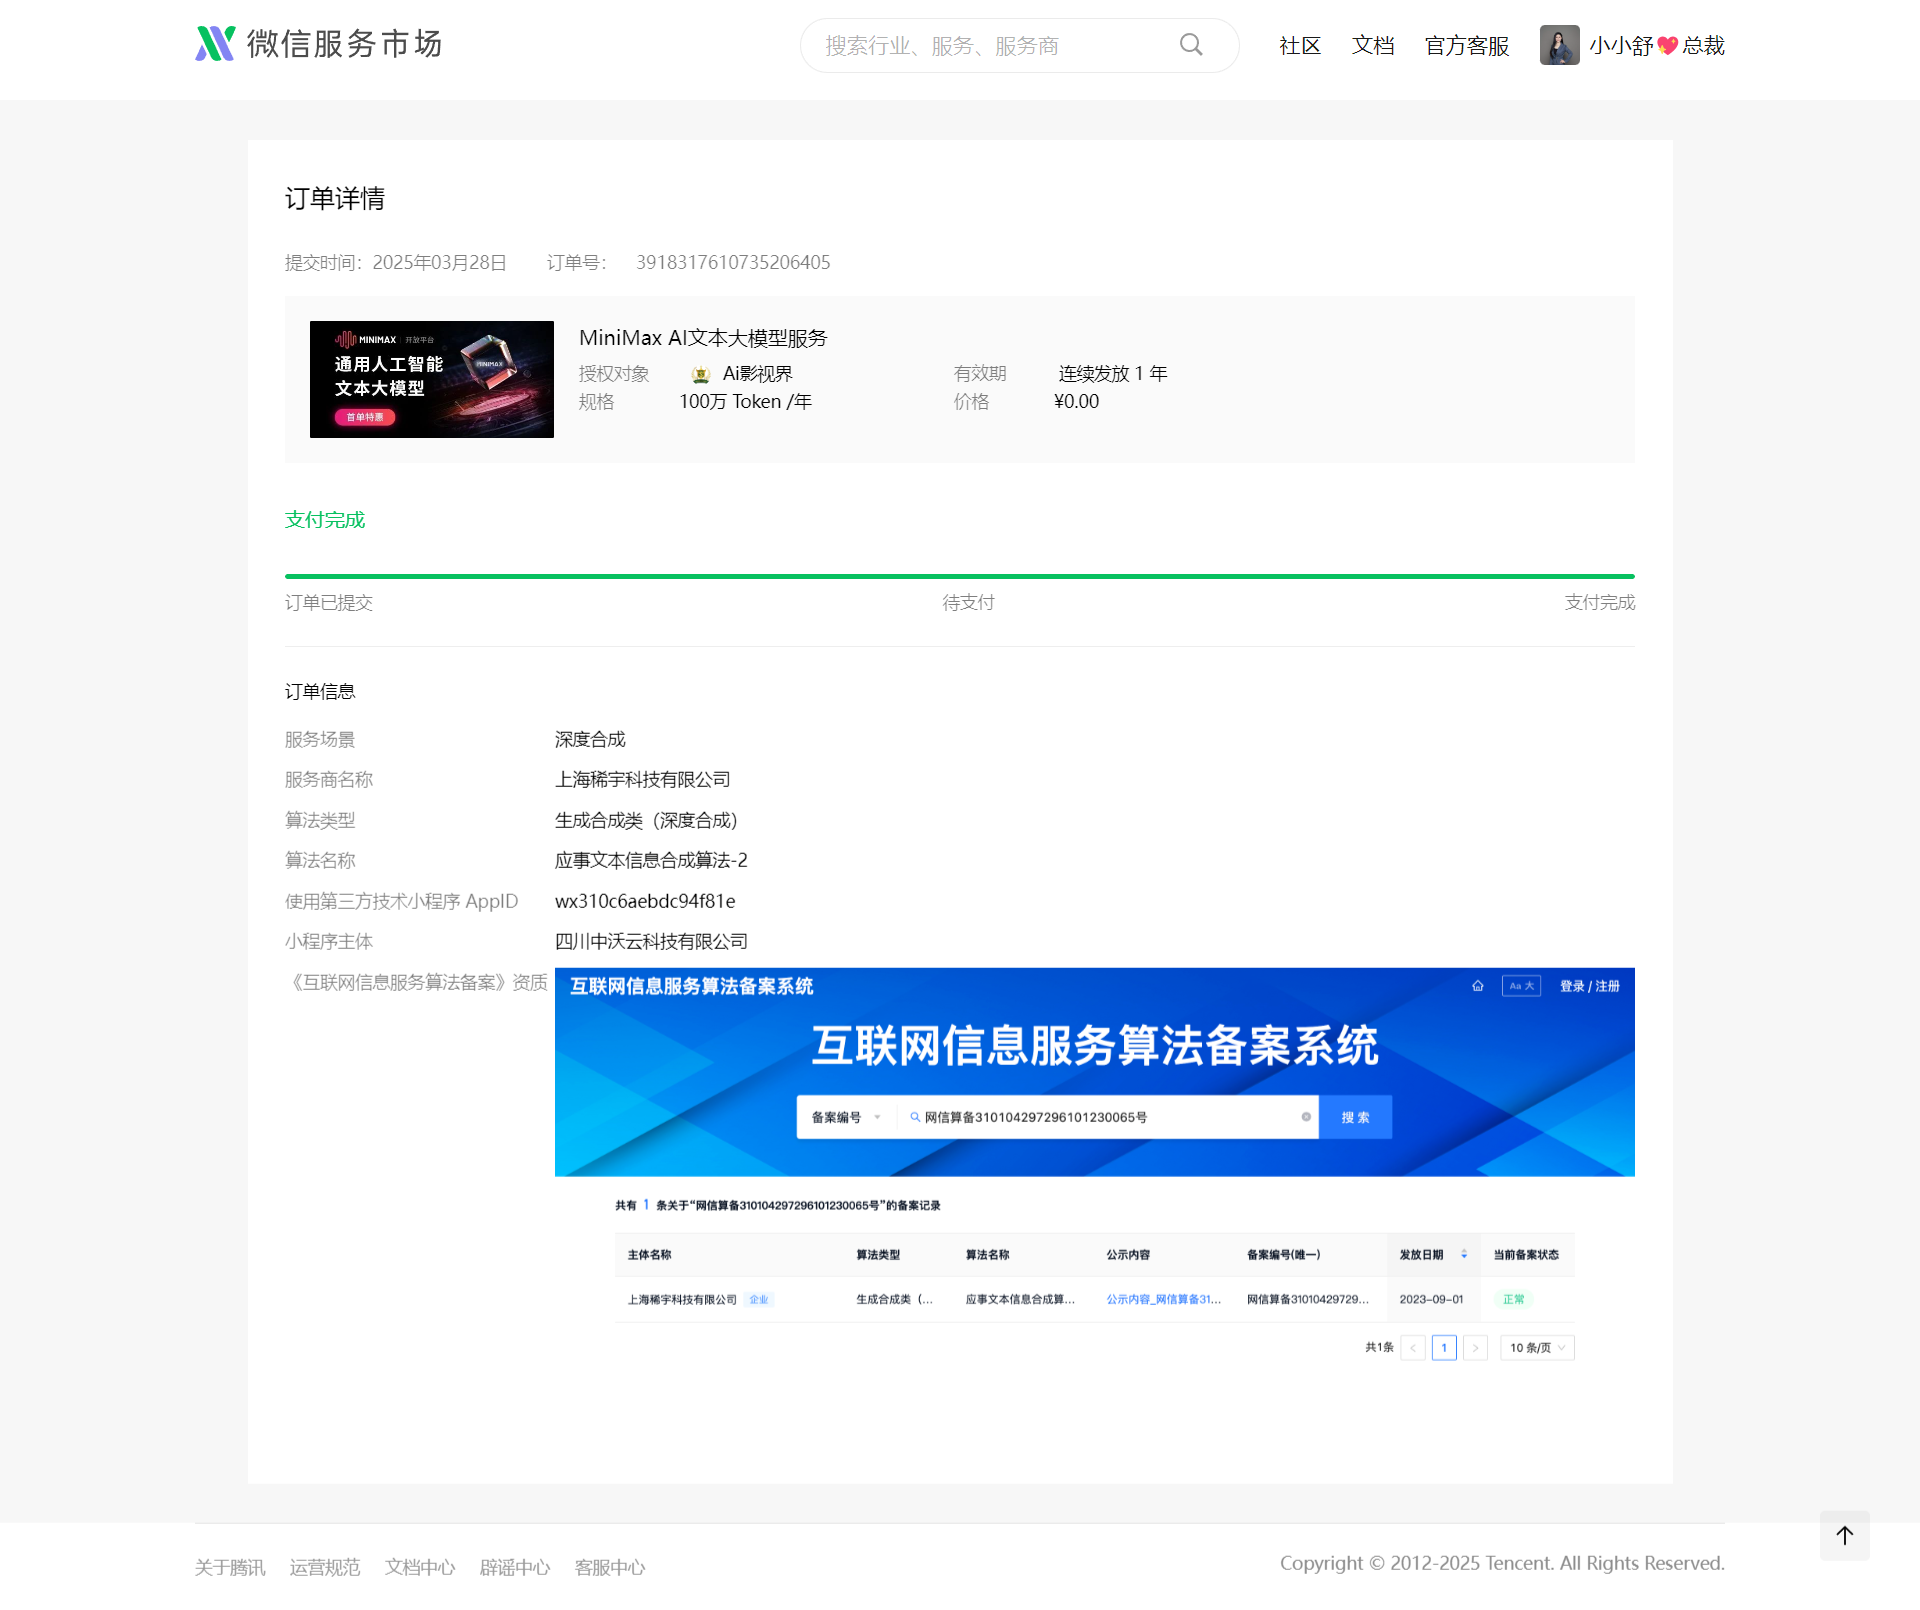The image size is (1920, 1610).
Task: Click the home icon in filing screenshot
Action: click(x=1477, y=986)
